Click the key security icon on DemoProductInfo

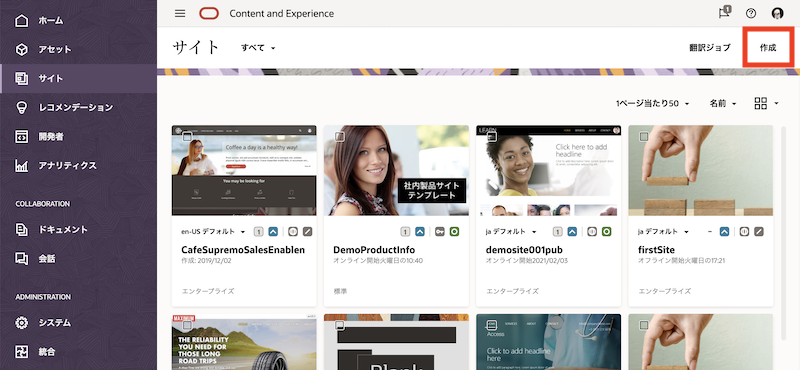(439, 232)
